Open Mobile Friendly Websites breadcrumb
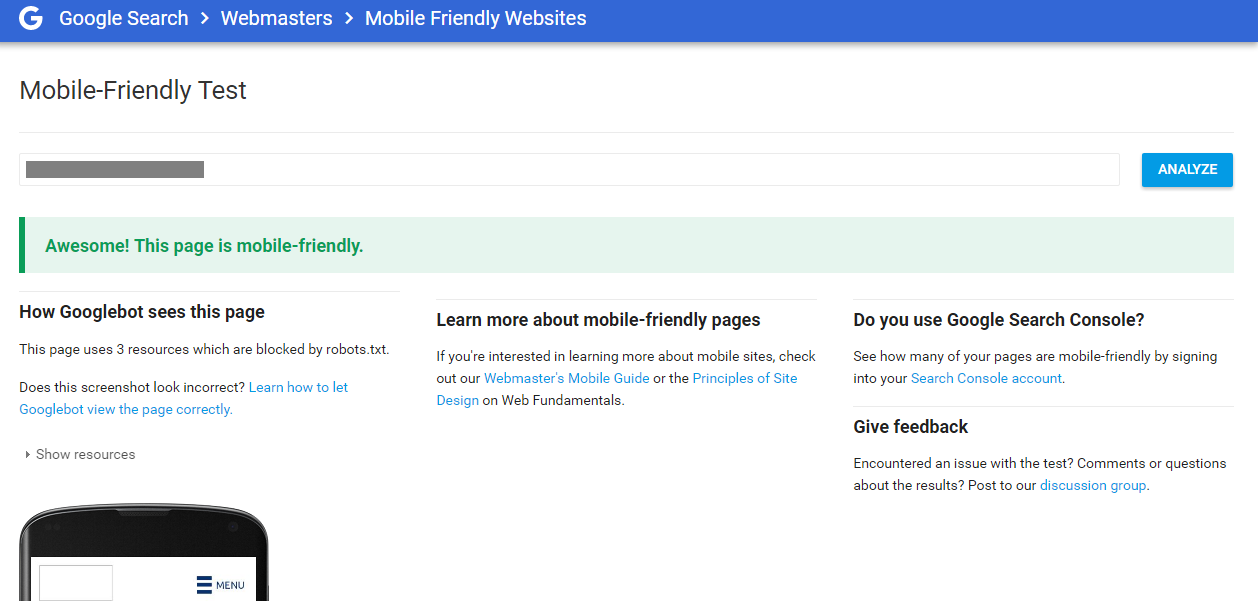This screenshot has height=601, width=1258. (x=476, y=18)
